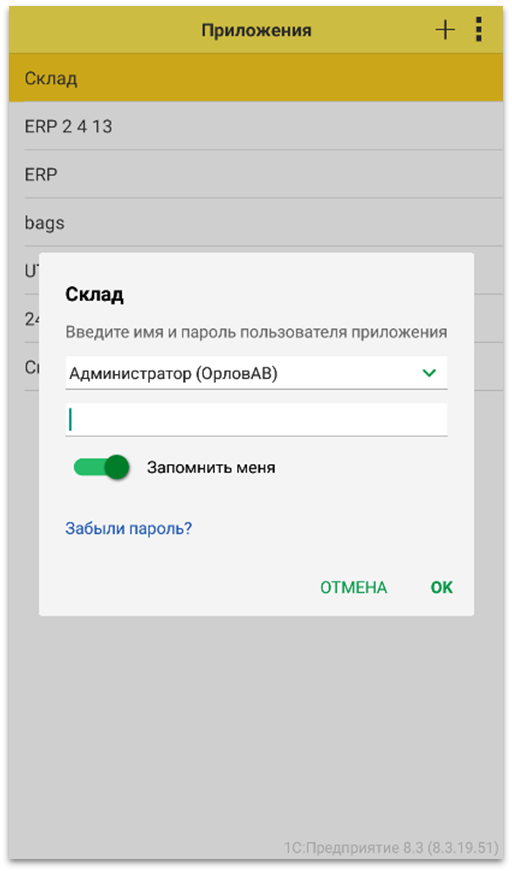Open the Администратор (ОрловАВ) user combo box
Screen dimensions: 512x871
(256, 373)
